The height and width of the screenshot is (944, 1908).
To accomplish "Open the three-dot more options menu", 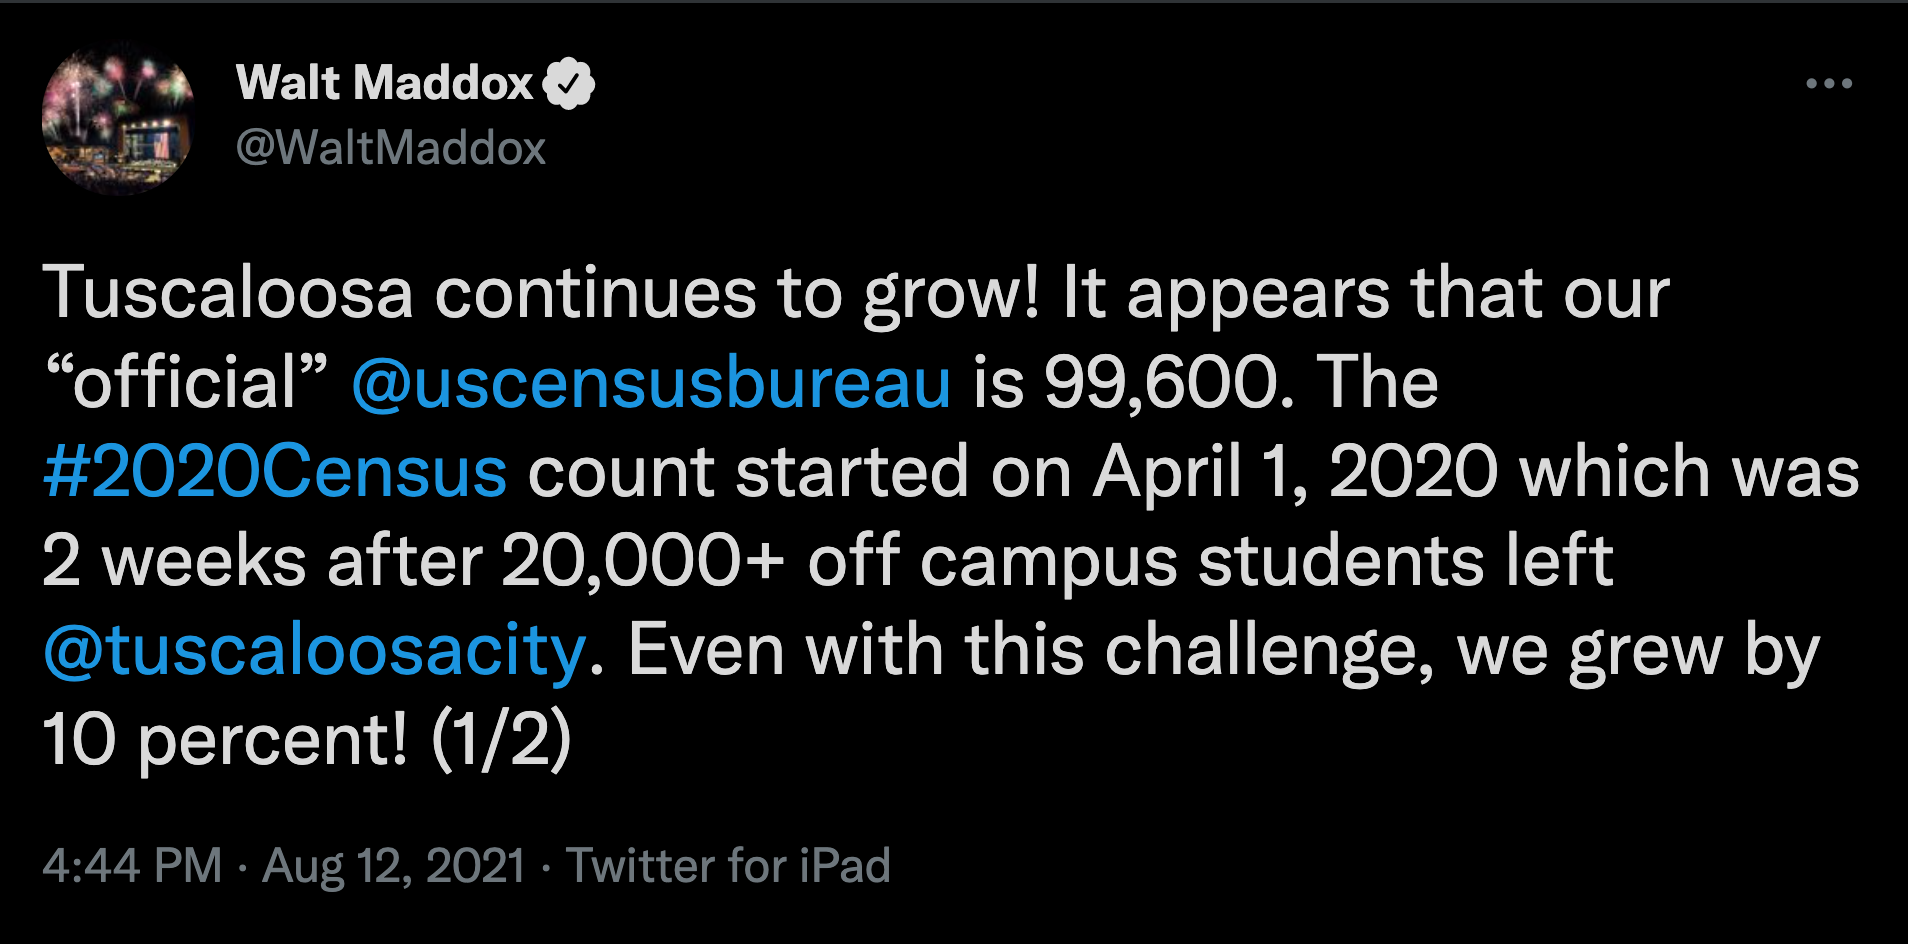I will coord(1828,84).
